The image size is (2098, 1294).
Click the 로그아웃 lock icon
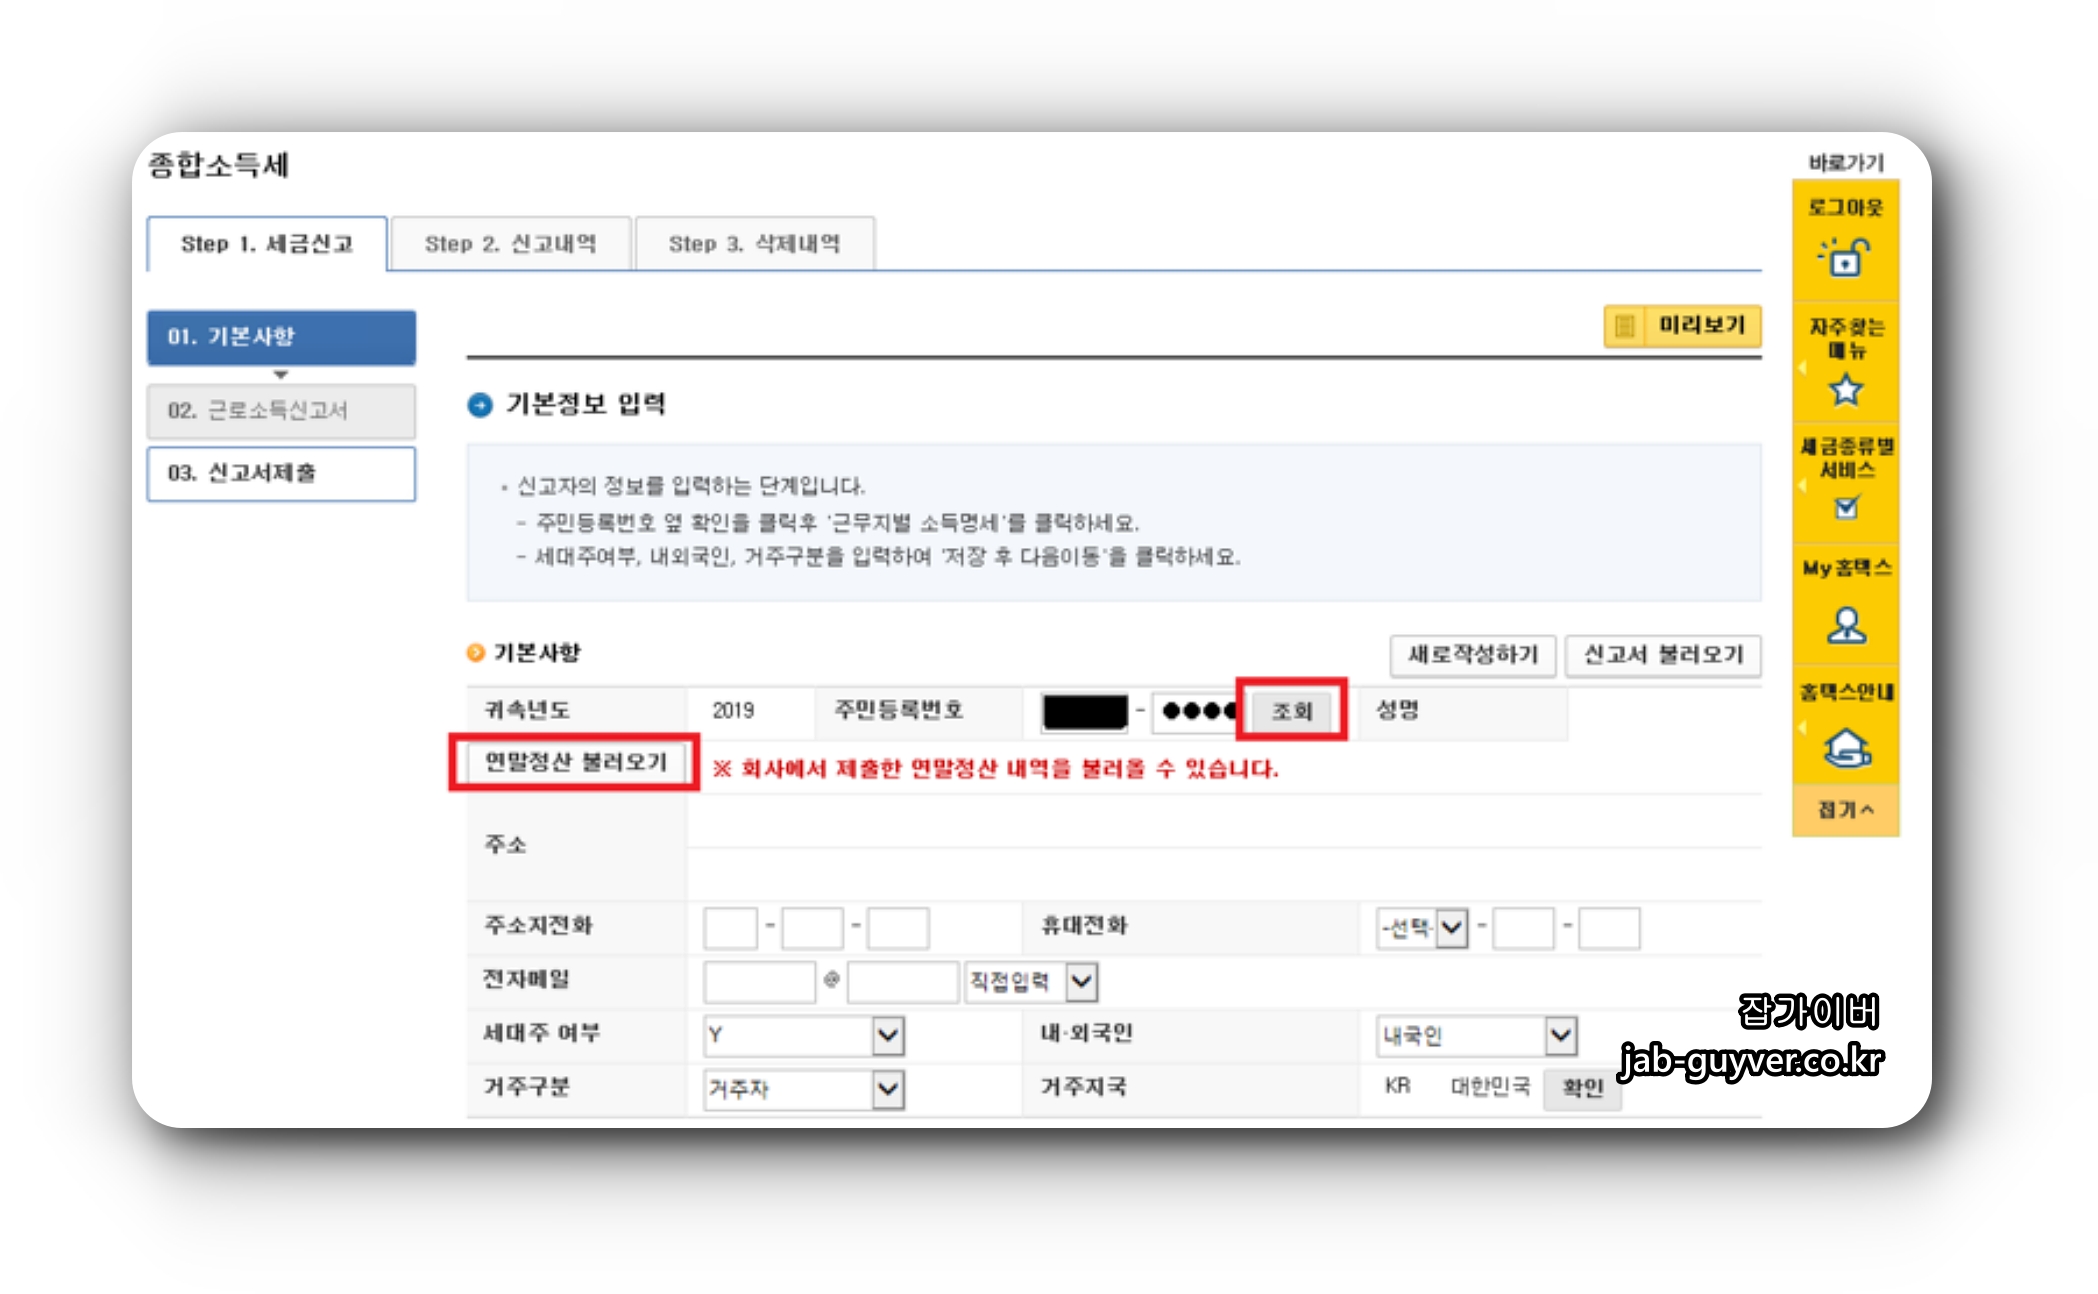(x=1845, y=257)
